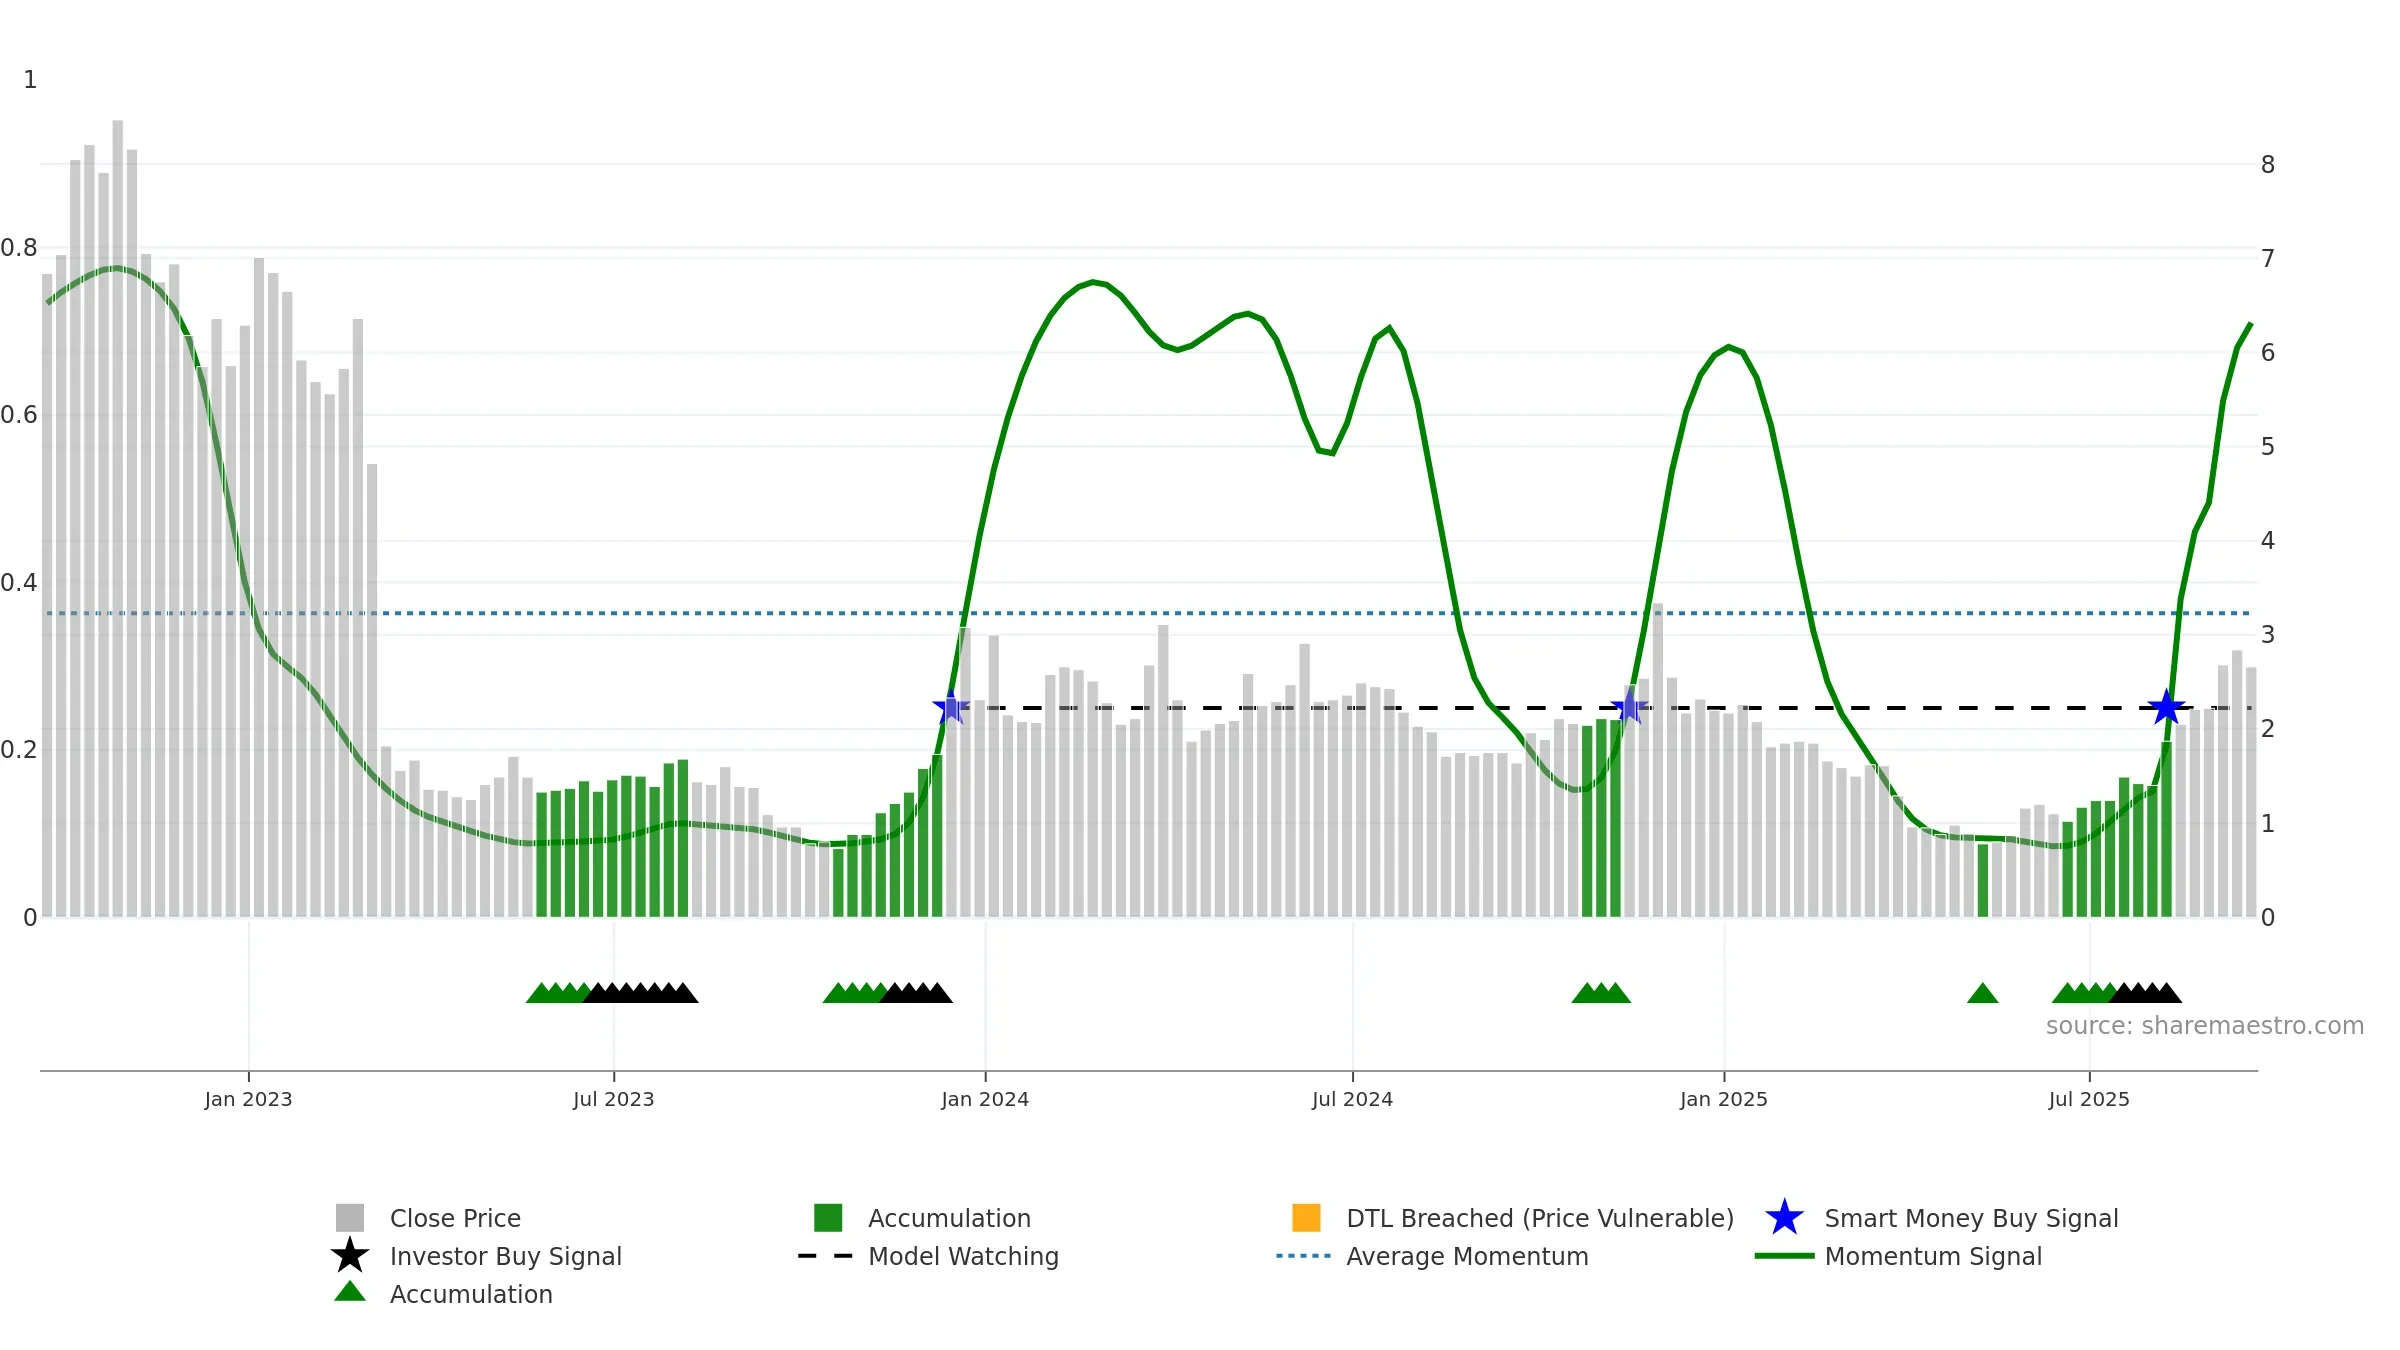Click the orange DTL Breached swatch
The image size is (2400, 1350).
click(1306, 1218)
